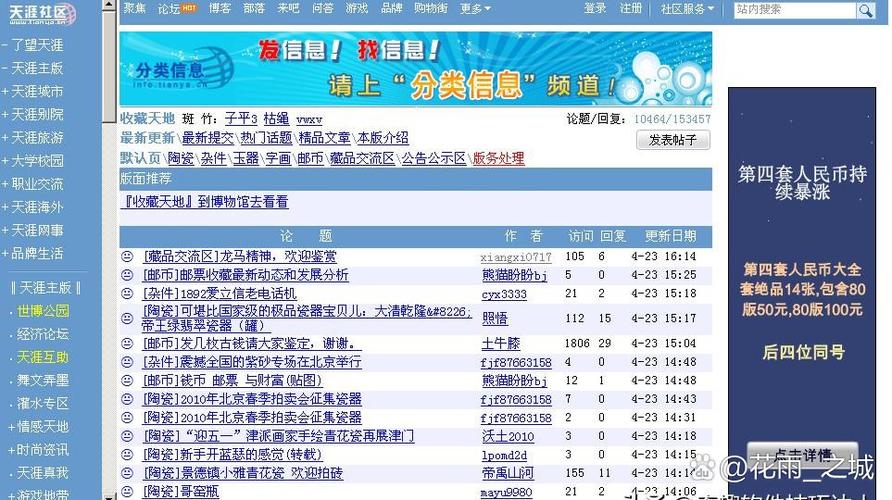Open moderator 子平3 profile
Screen dimensions: 892x500
tap(241, 119)
